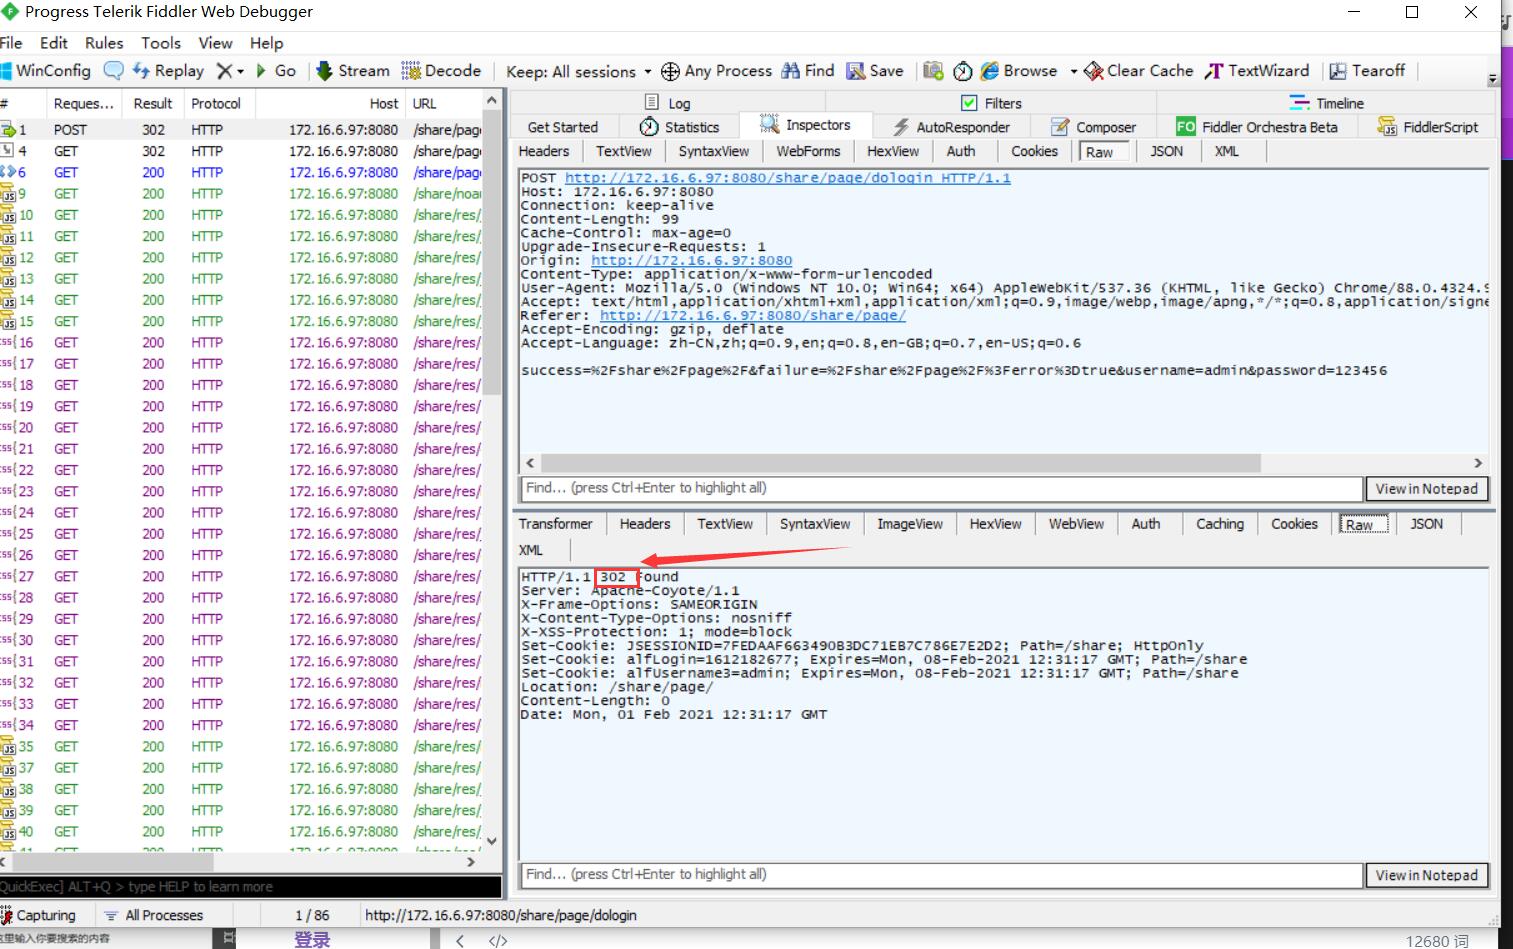
Task: Launch Browse in the browser
Action: tap(1019, 71)
